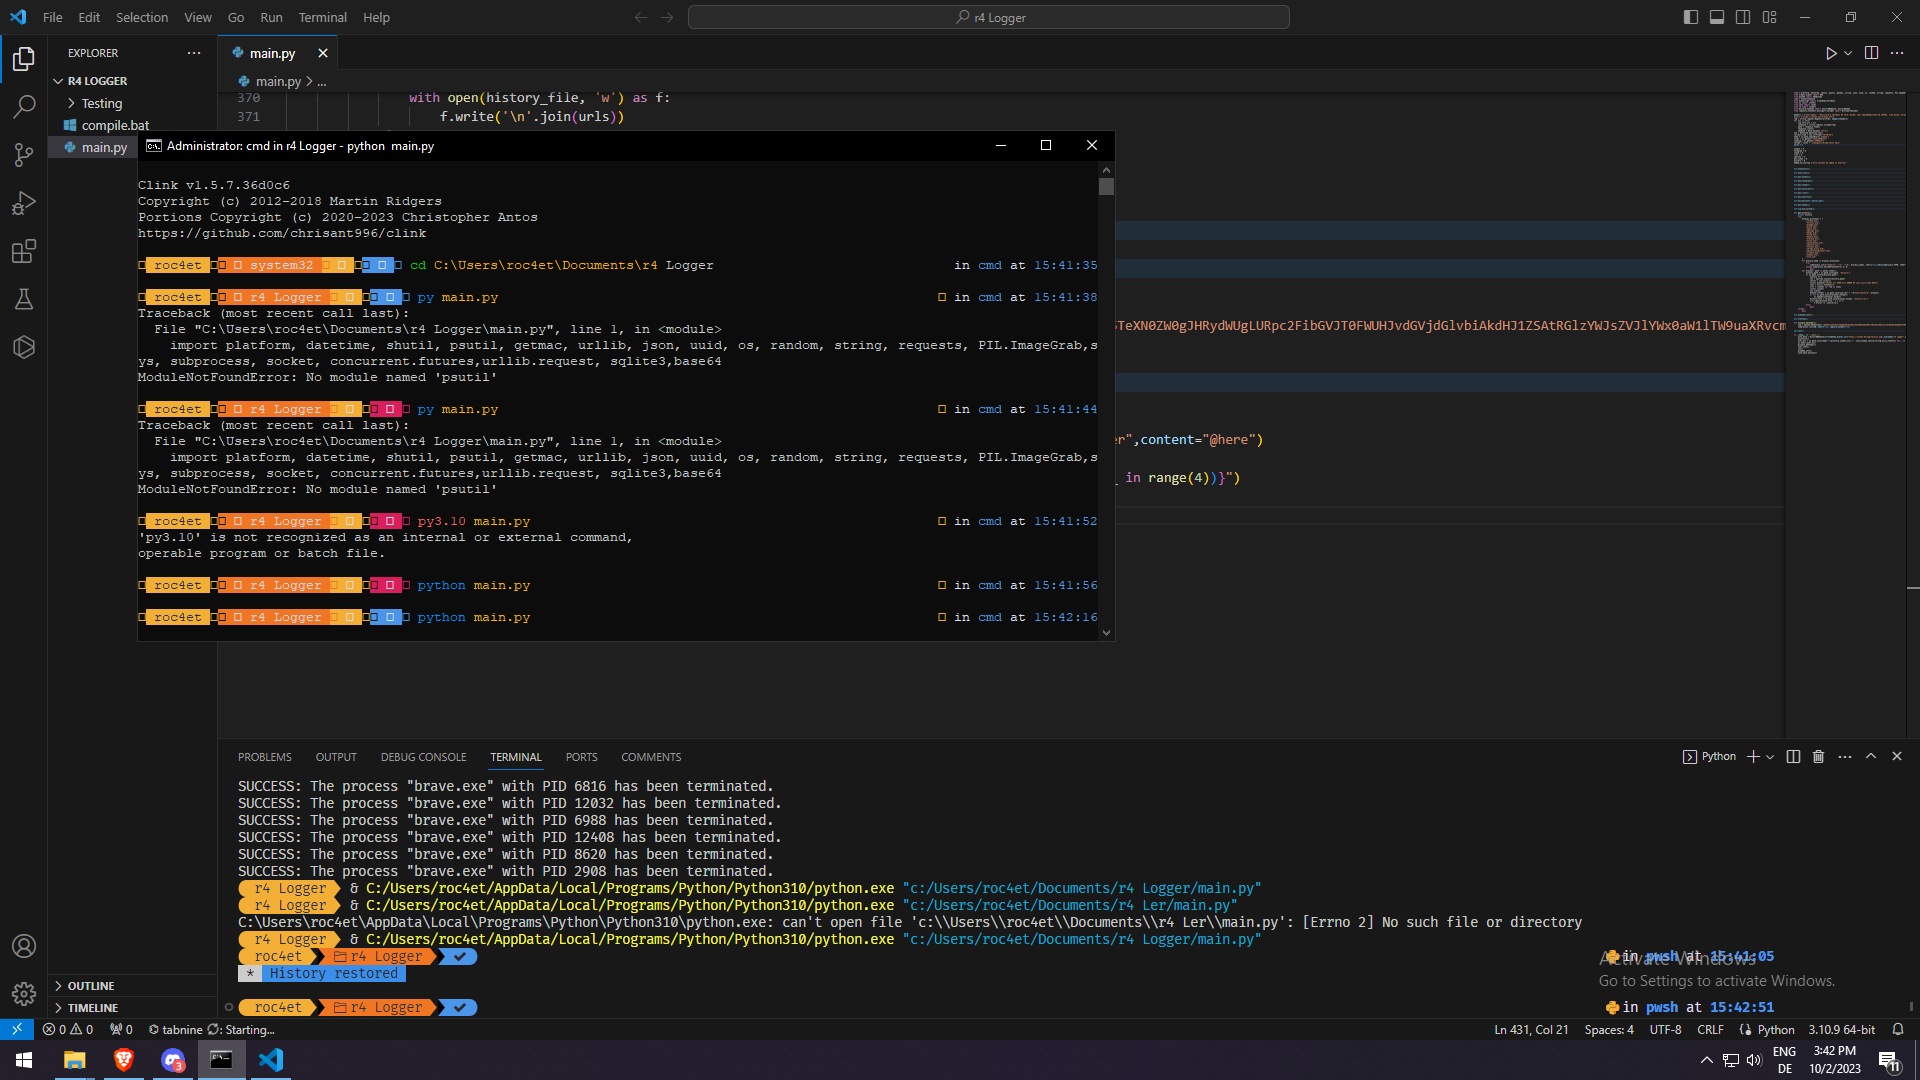
Task: Expand the OUTLINE section
Action: pos(90,986)
